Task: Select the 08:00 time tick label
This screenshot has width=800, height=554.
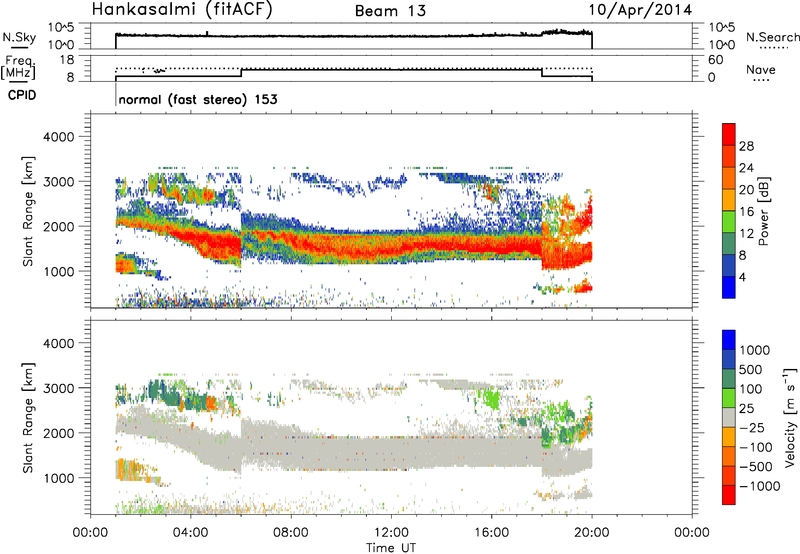Action: coord(291,533)
